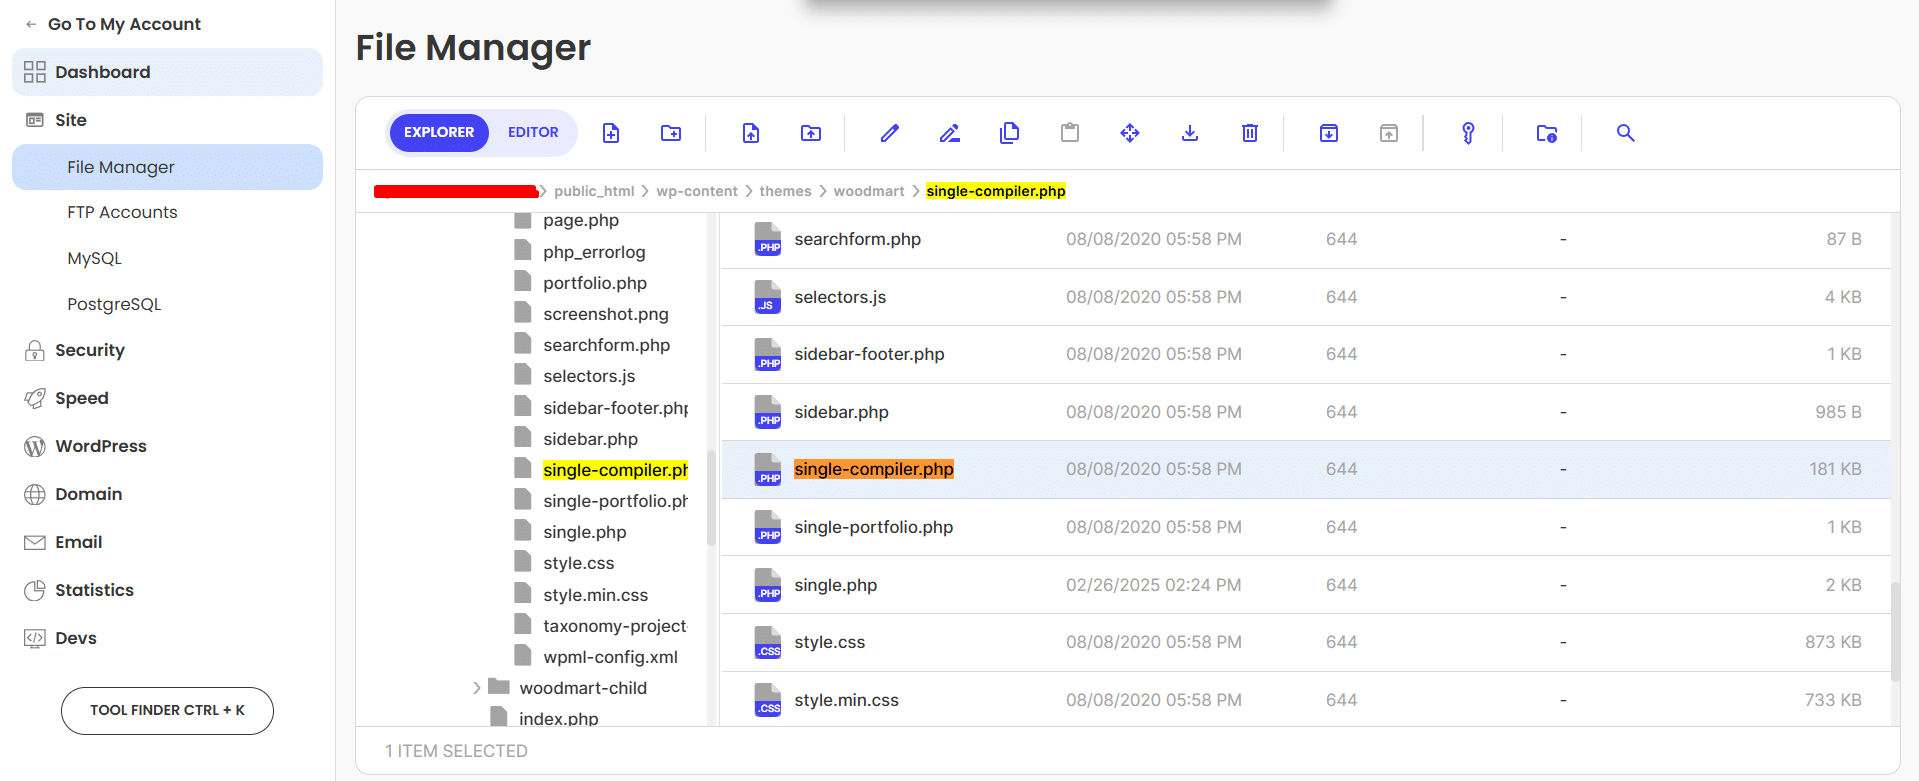Select page.php in tree

[581, 221]
